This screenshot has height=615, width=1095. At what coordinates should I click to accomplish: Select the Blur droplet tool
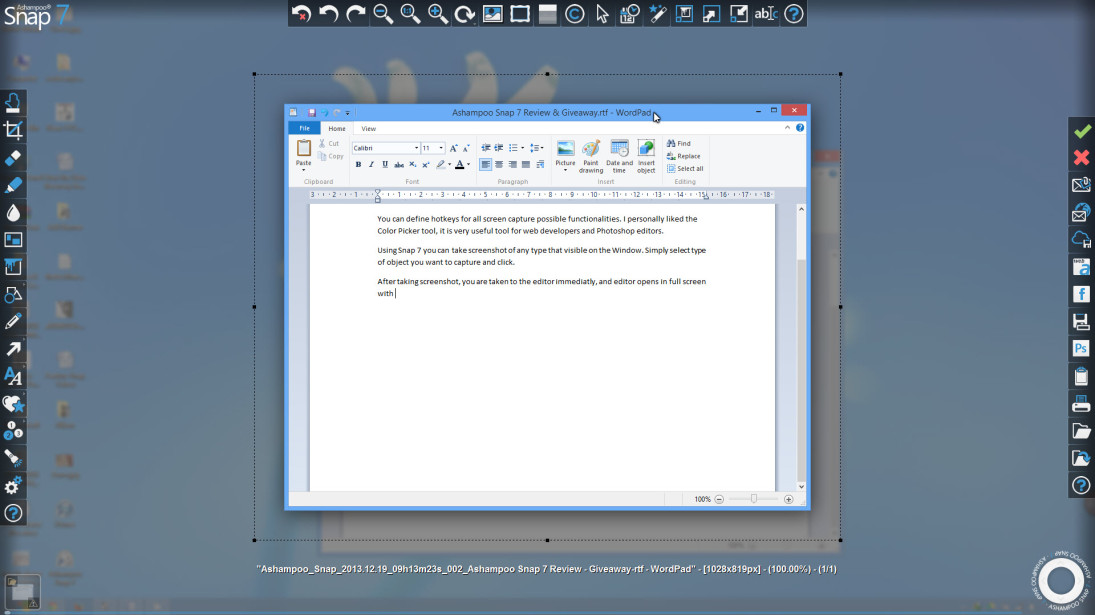coord(13,213)
